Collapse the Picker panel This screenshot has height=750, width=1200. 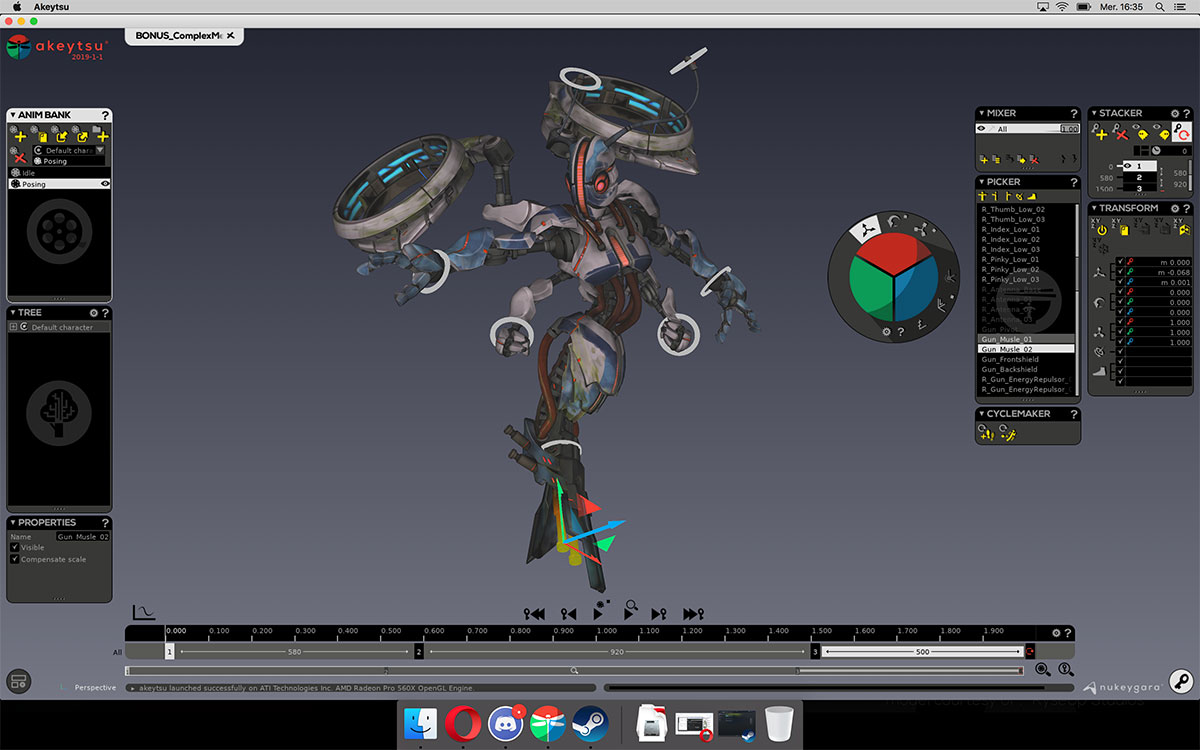coord(982,182)
